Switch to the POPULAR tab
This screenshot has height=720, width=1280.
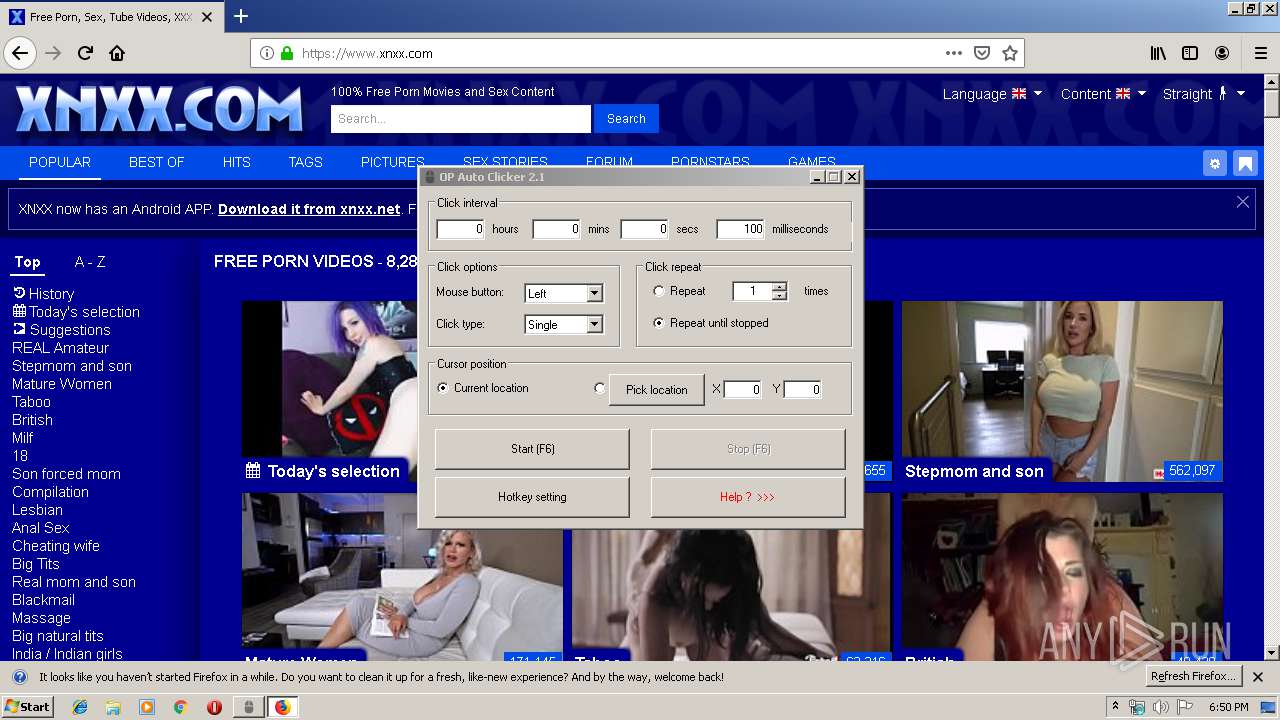pos(60,162)
